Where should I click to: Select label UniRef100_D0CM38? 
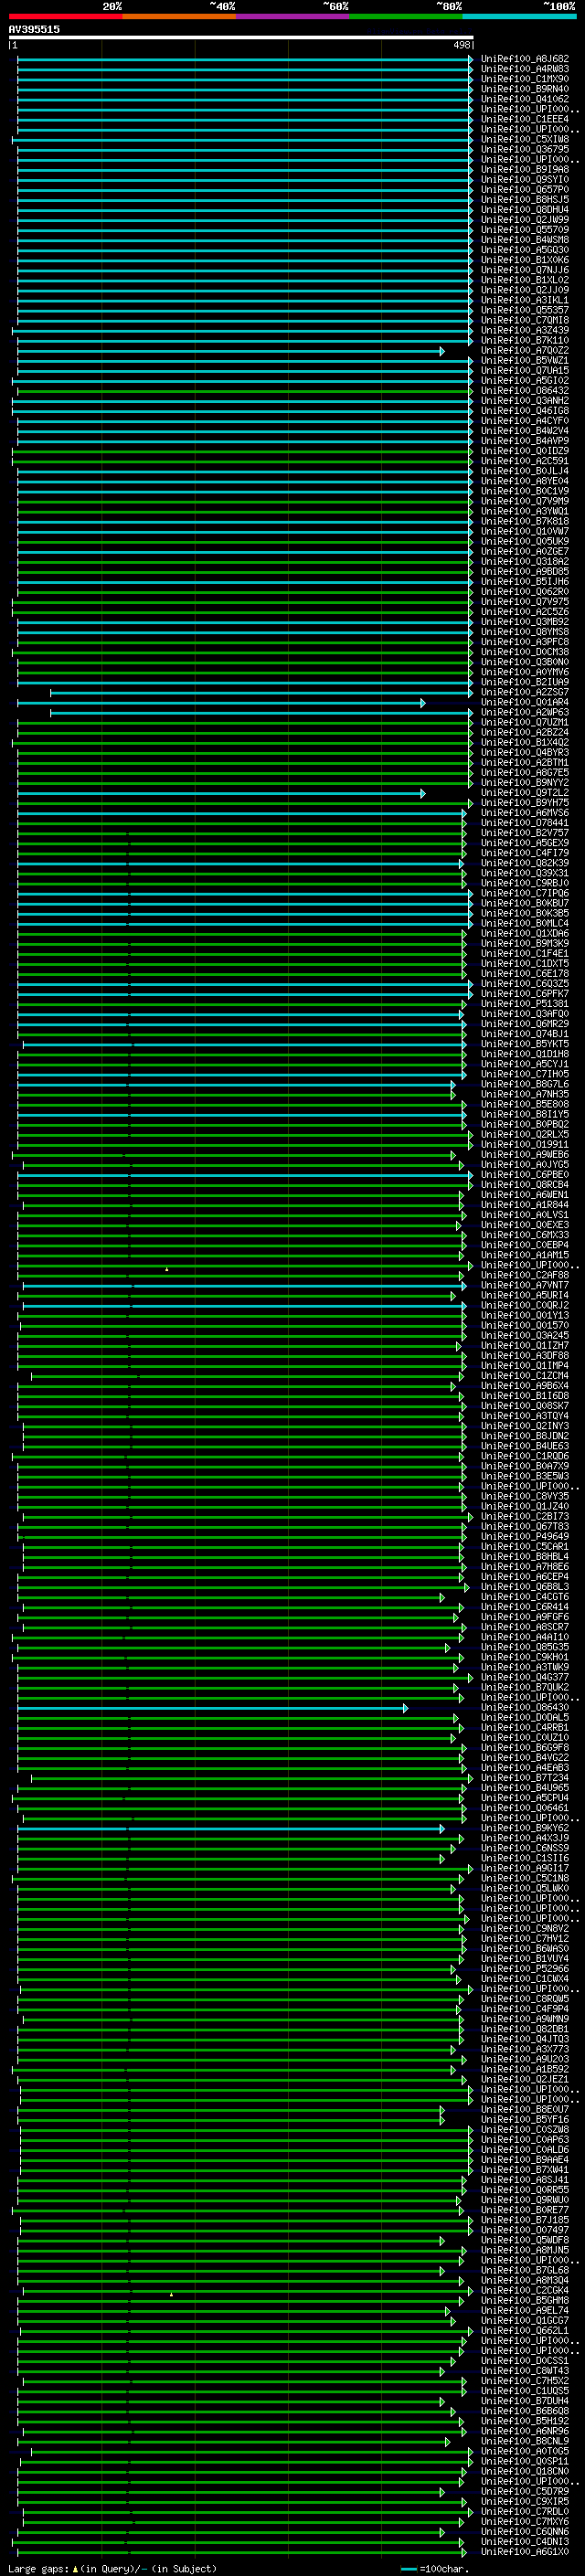click(x=525, y=652)
